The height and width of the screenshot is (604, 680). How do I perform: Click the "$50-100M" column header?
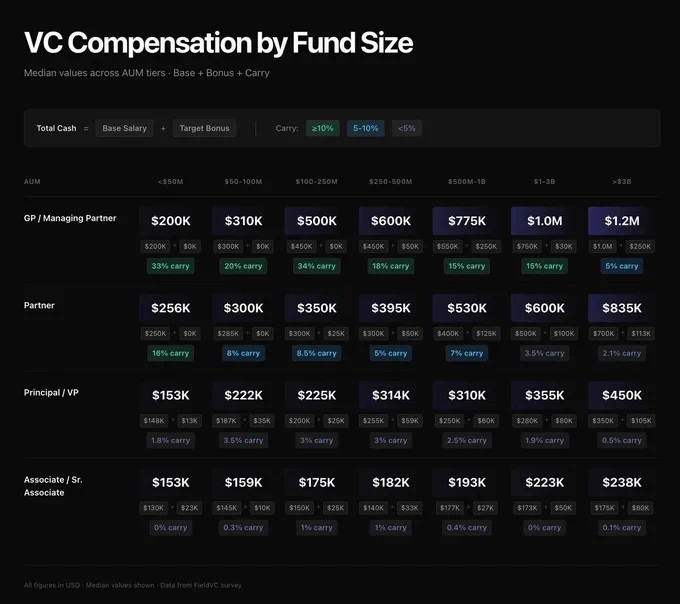(243, 182)
